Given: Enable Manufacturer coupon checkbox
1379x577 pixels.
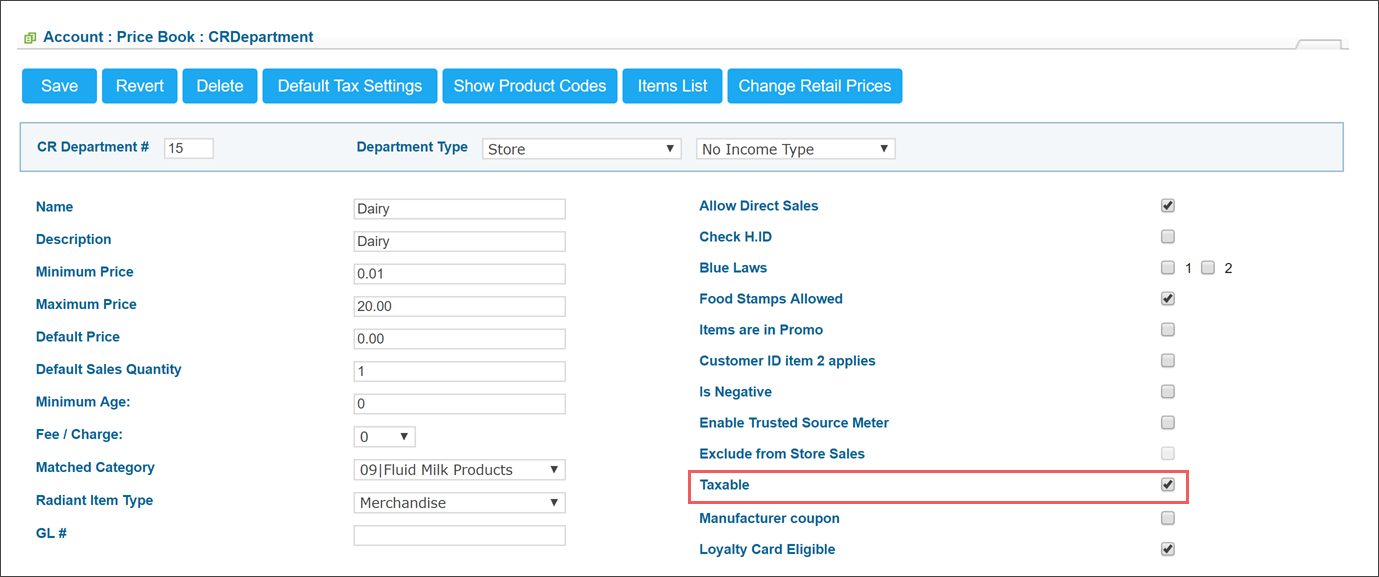Looking at the screenshot, I should click(1167, 518).
